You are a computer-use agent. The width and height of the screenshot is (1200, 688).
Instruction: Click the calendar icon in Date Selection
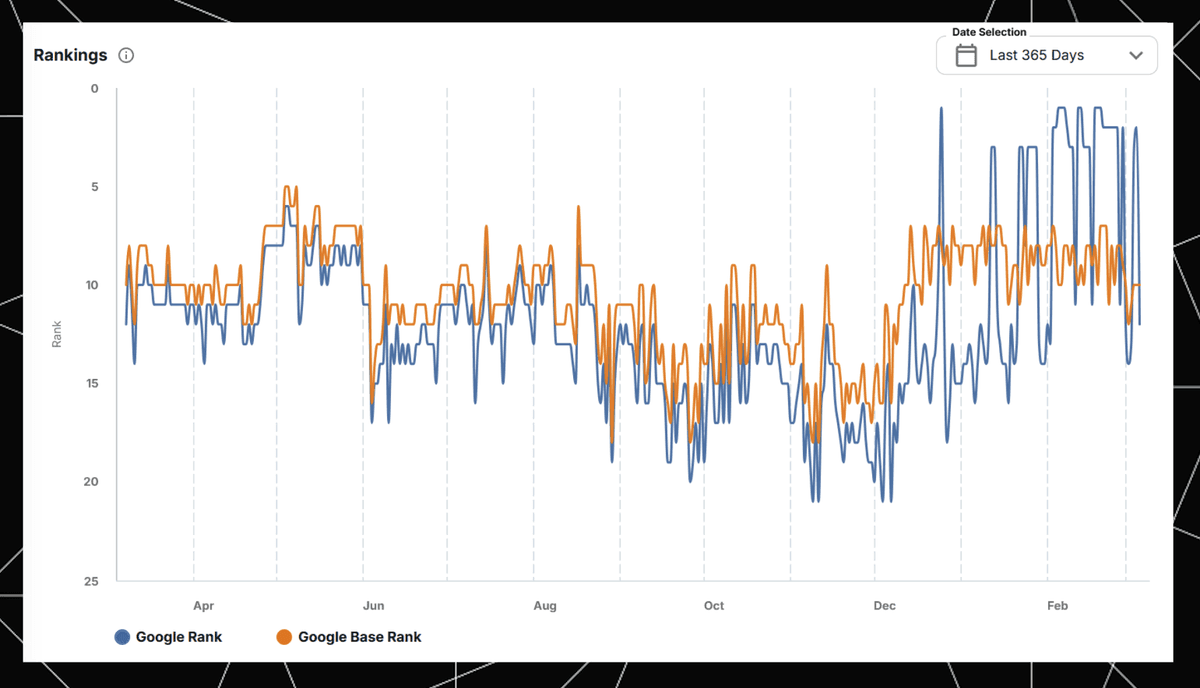tap(966, 55)
